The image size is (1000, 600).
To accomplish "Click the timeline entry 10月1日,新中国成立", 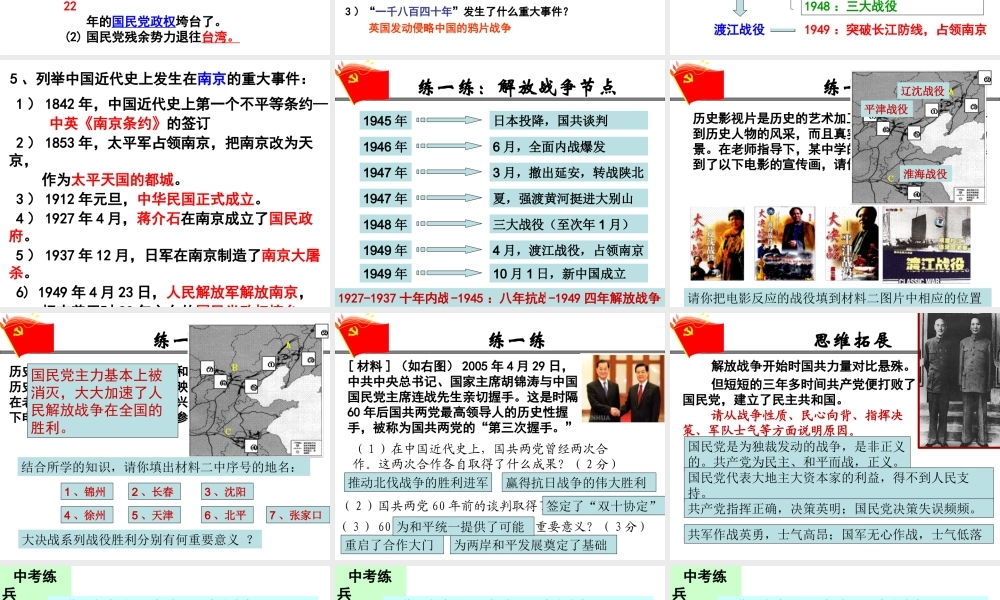I will point(568,274).
